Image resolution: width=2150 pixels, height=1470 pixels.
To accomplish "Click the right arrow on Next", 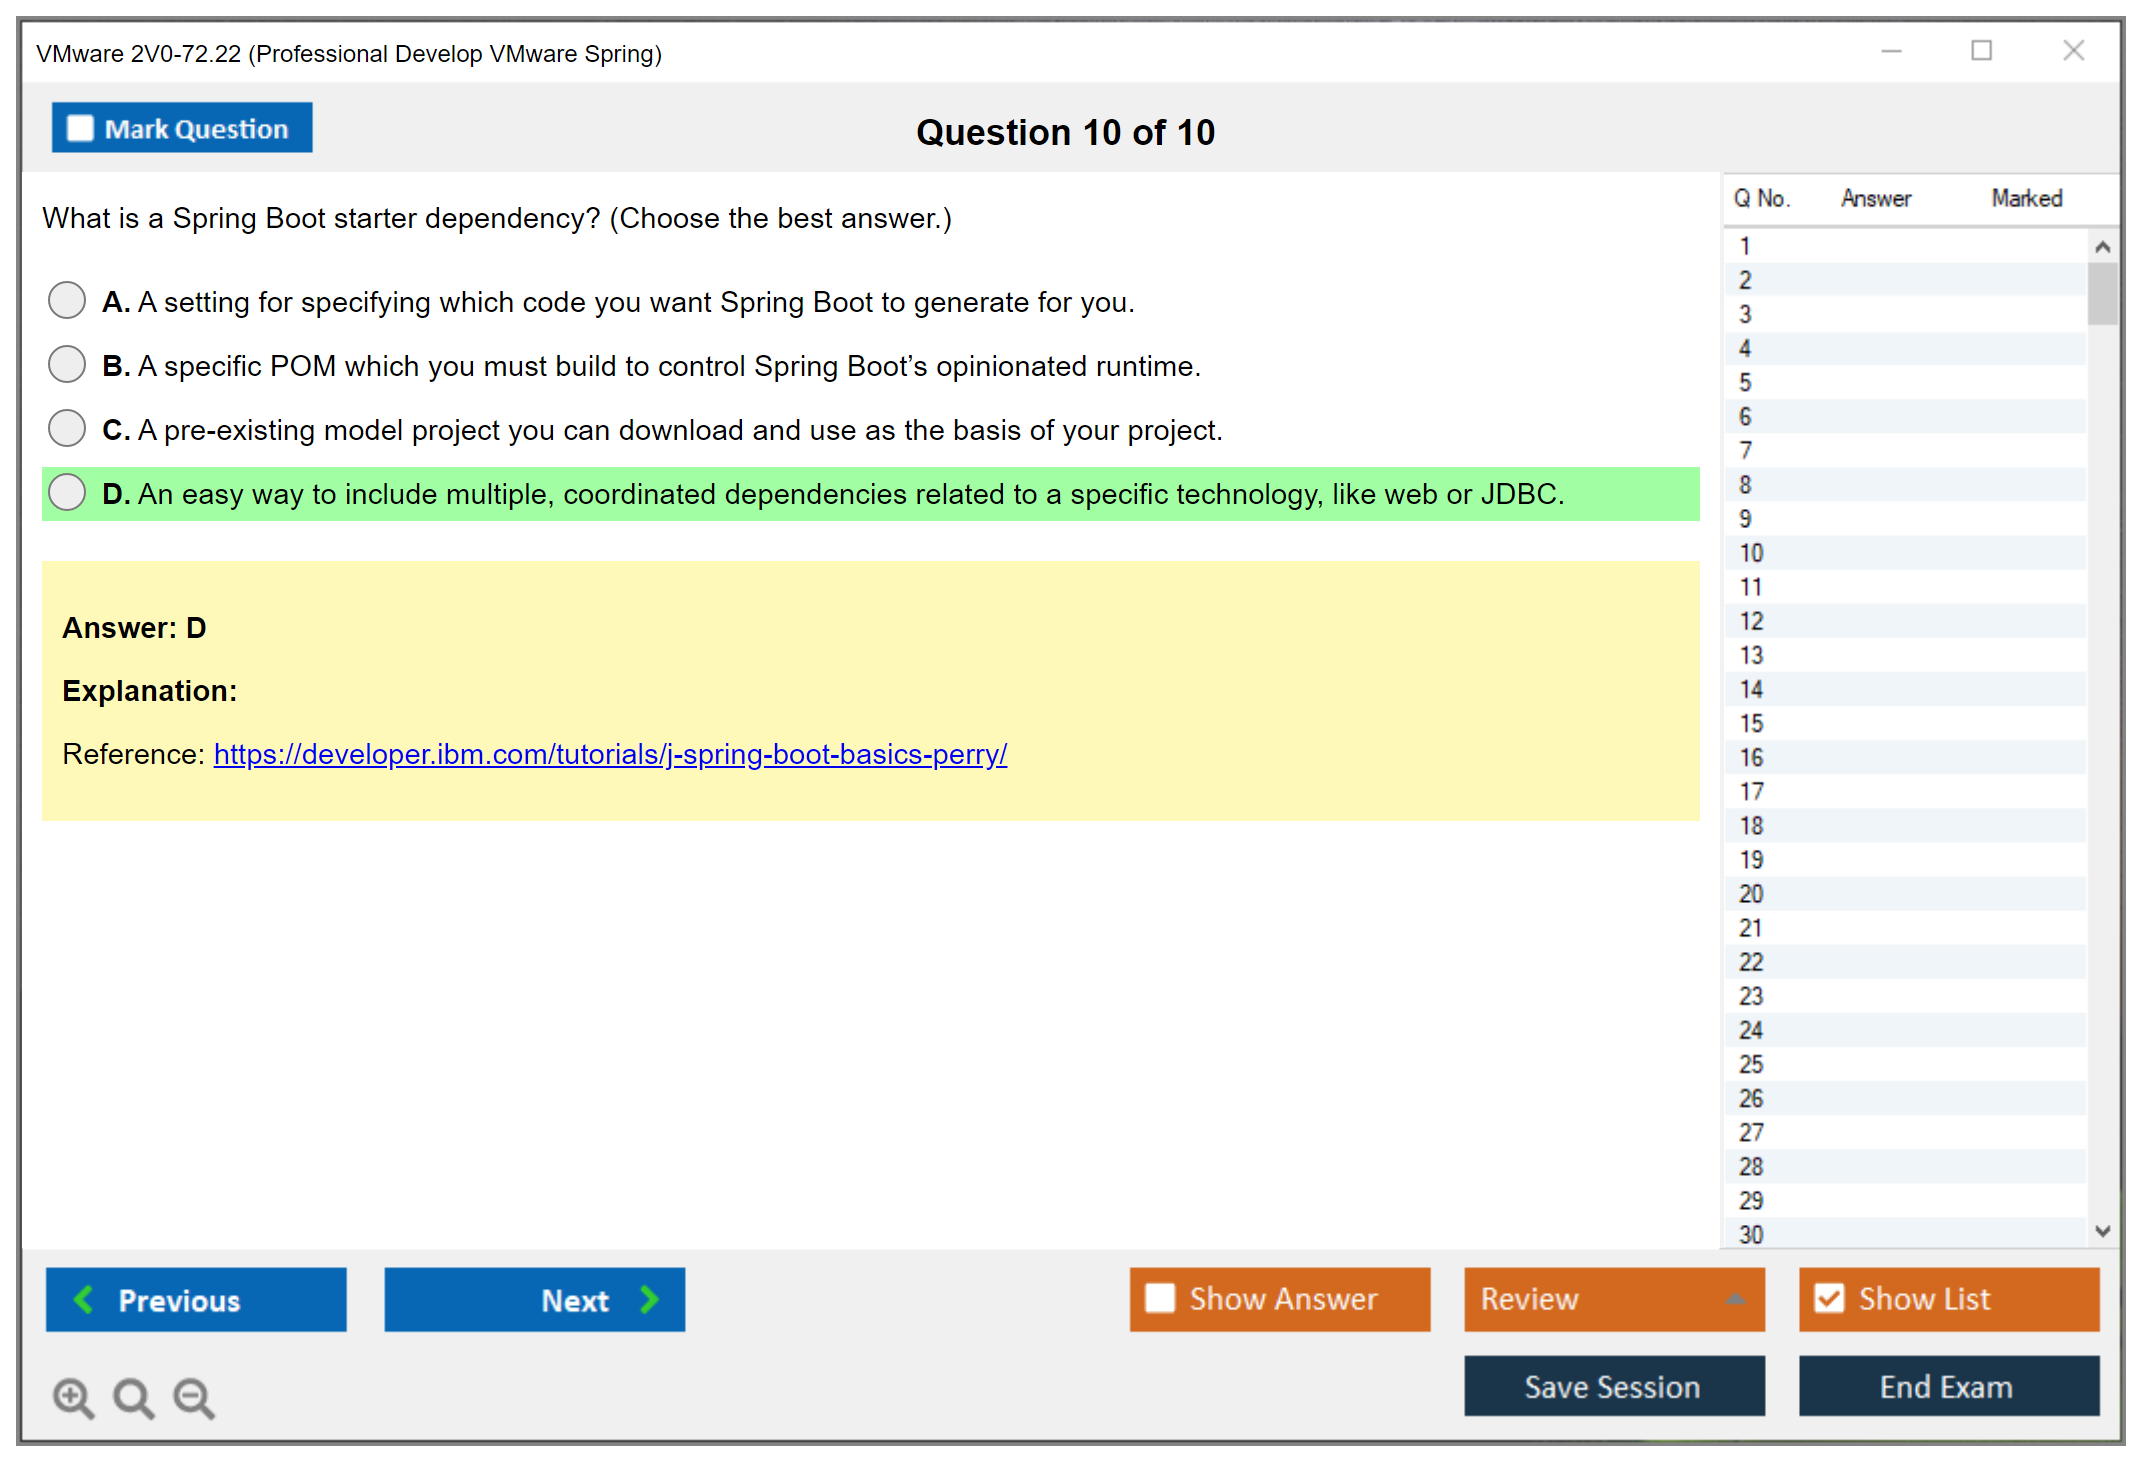I will [649, 1299].
